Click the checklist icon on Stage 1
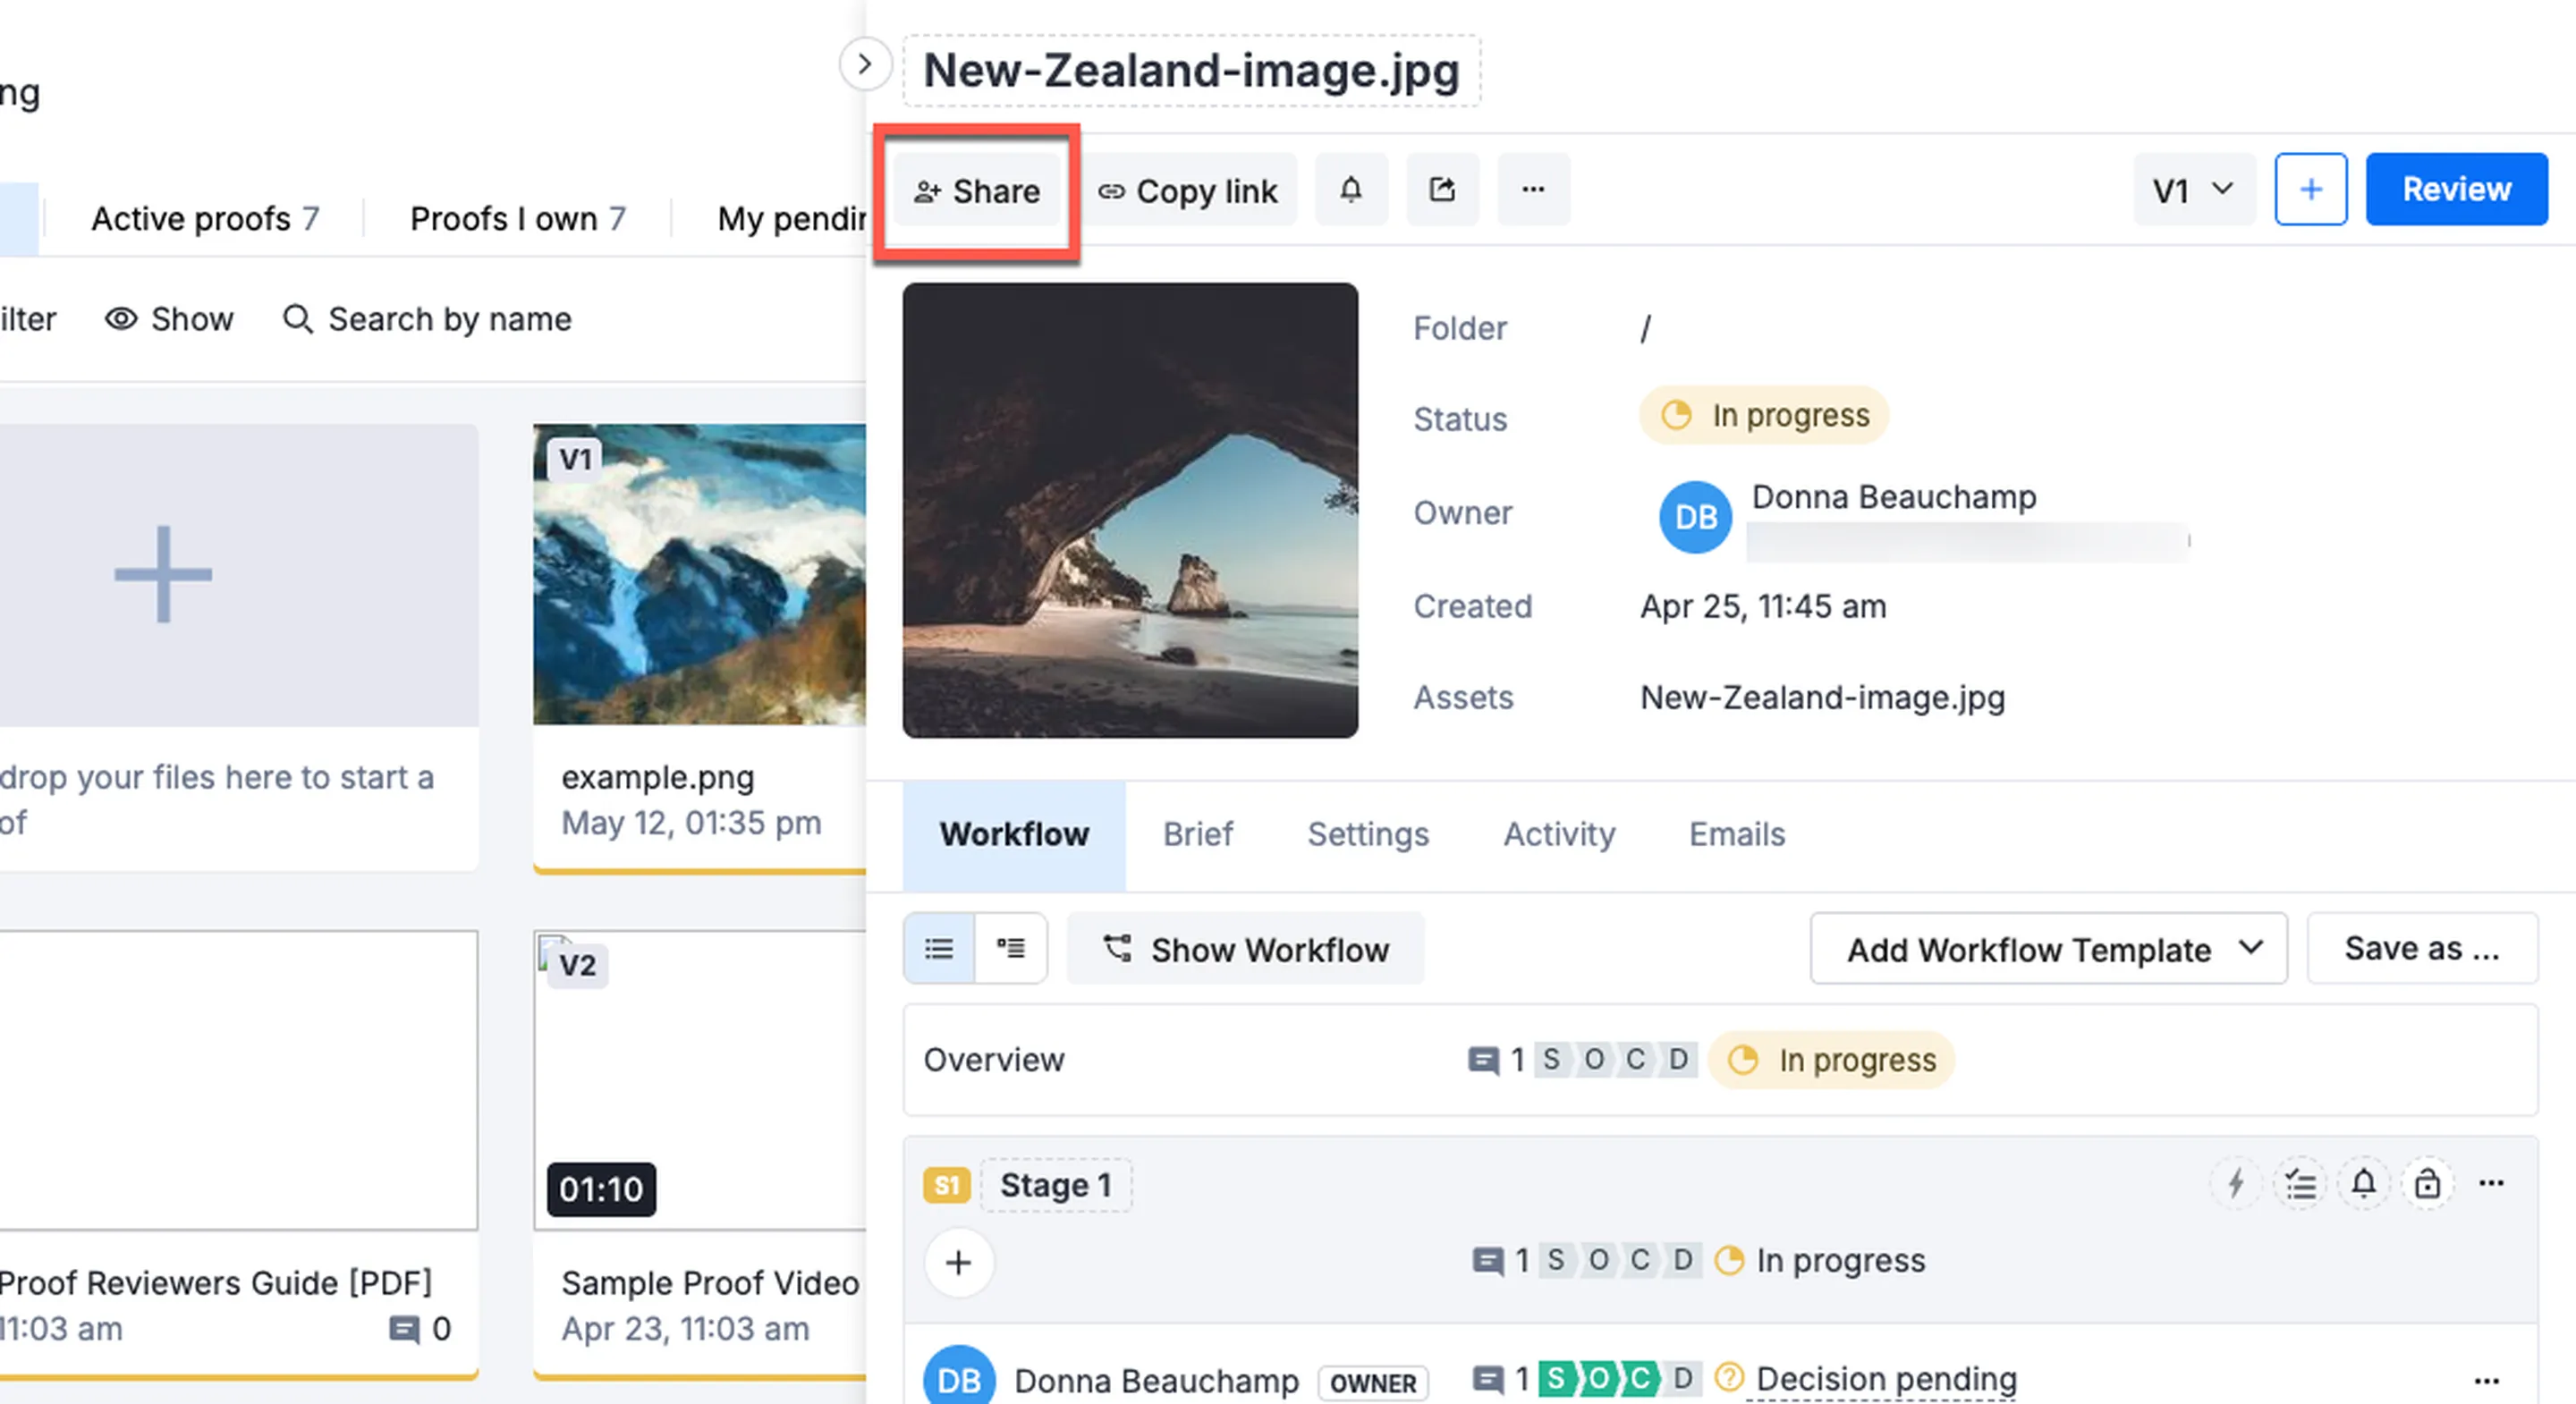The height and width of the screenshot is (1404, 2576). point(2300,1184)
